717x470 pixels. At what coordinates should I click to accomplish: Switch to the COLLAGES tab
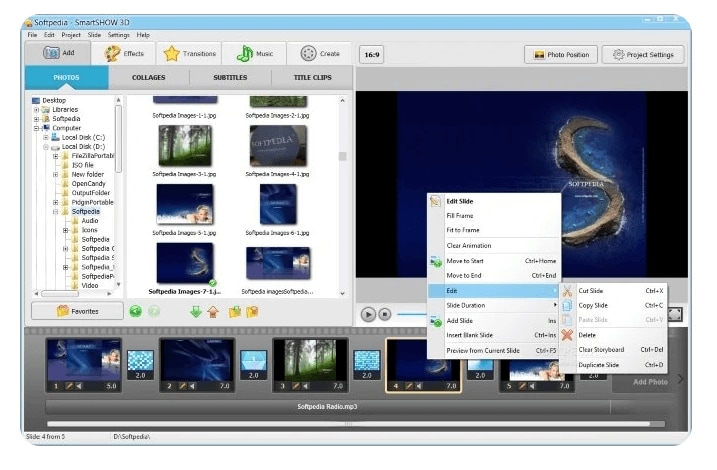149,78
